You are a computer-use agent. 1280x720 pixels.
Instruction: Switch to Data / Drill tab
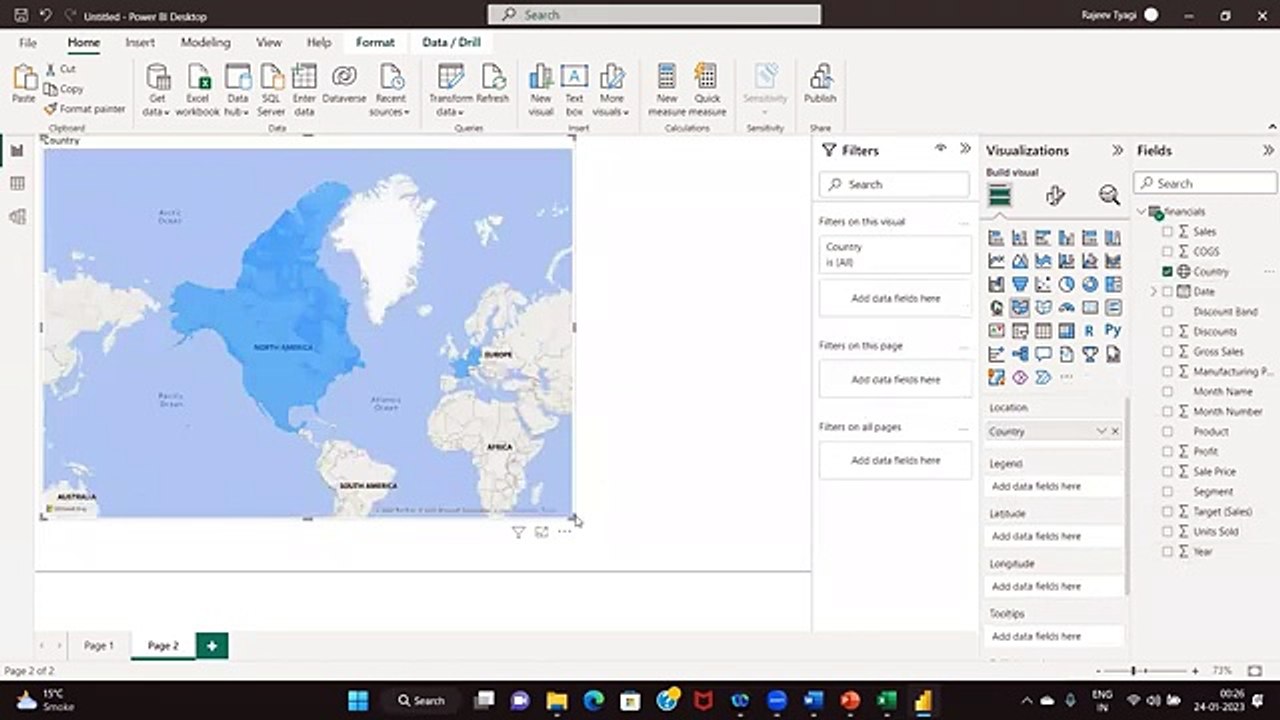pyautogui.click(x=451, y=43)
